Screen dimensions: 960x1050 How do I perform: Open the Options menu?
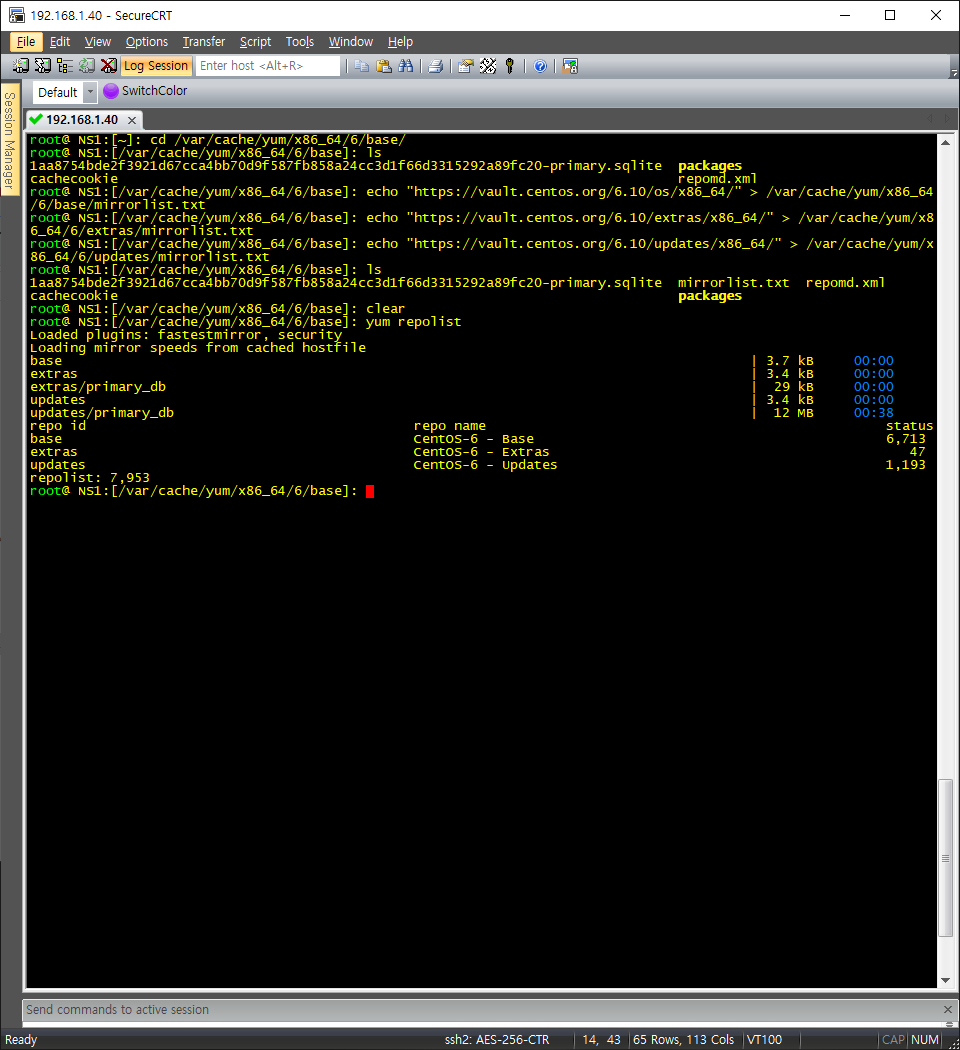pyautogui.click(x=147, y=42)
